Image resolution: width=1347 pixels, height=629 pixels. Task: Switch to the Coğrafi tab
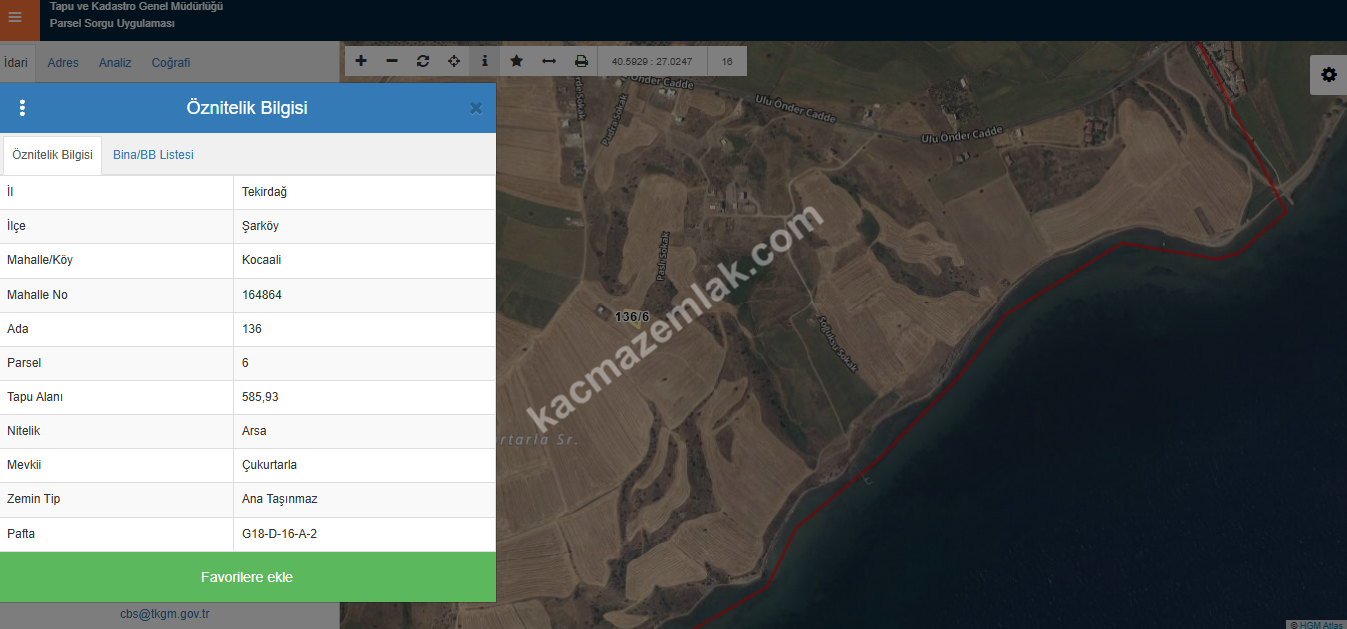[170, 63]
